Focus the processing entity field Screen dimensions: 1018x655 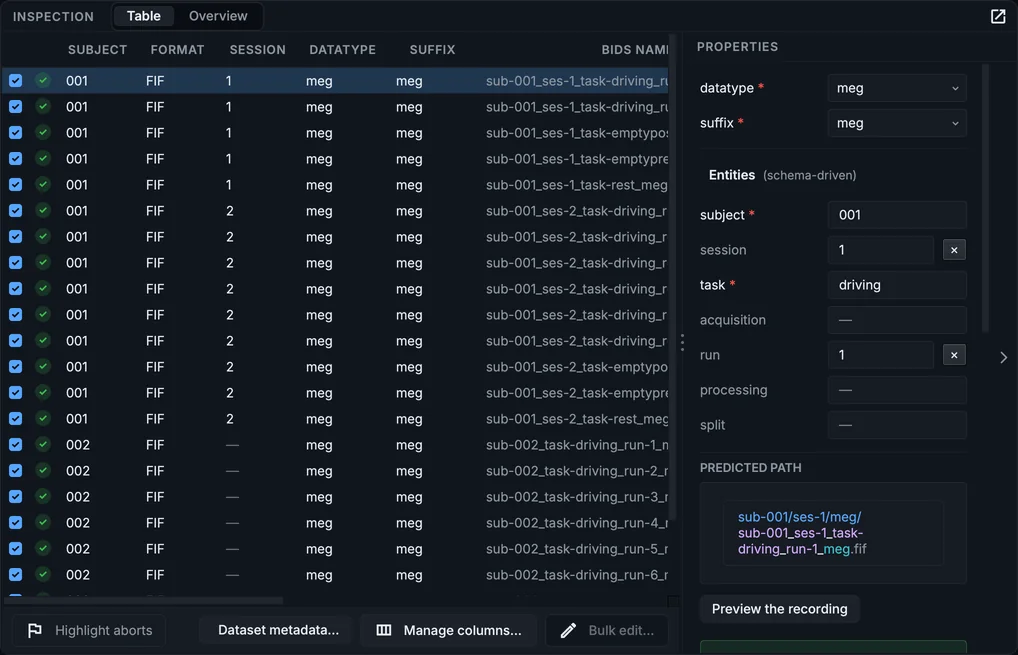[x=897, y=390]
